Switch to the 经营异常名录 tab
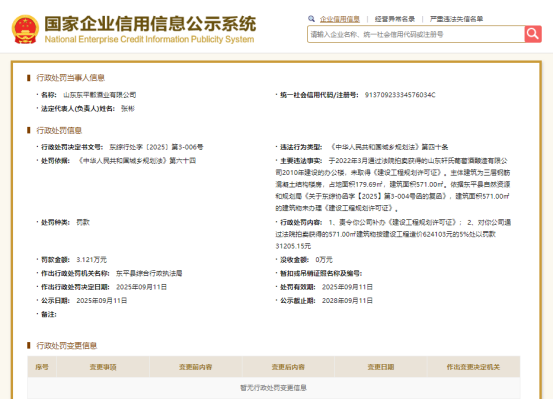 pos(395,19)
